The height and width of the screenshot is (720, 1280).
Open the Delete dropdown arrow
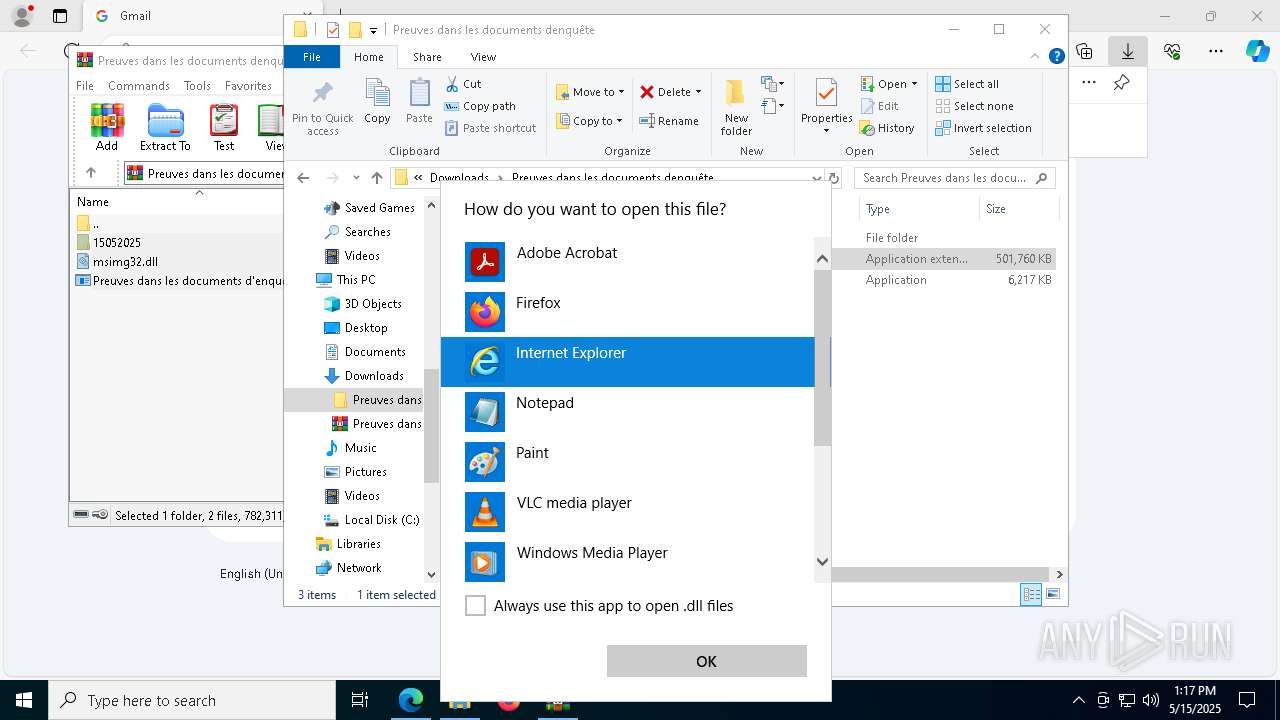click(x=698, y=92)
